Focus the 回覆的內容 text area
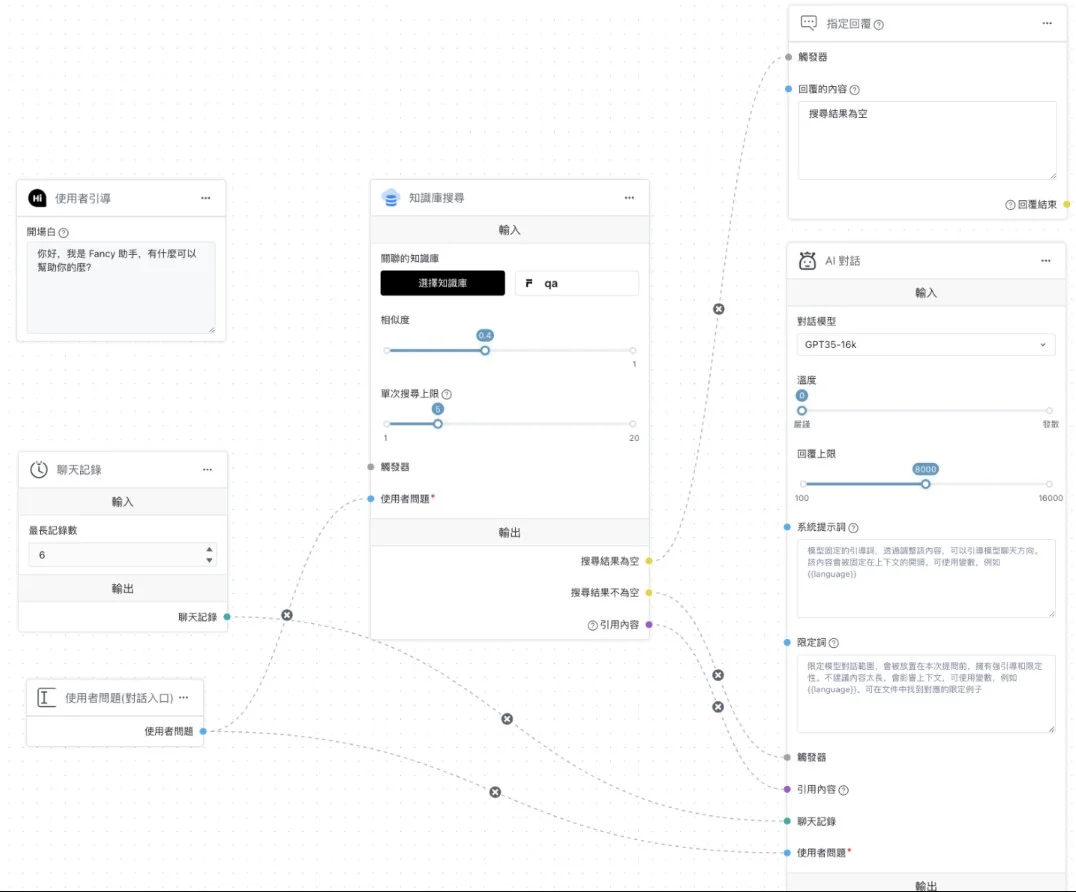 point(927,141)
